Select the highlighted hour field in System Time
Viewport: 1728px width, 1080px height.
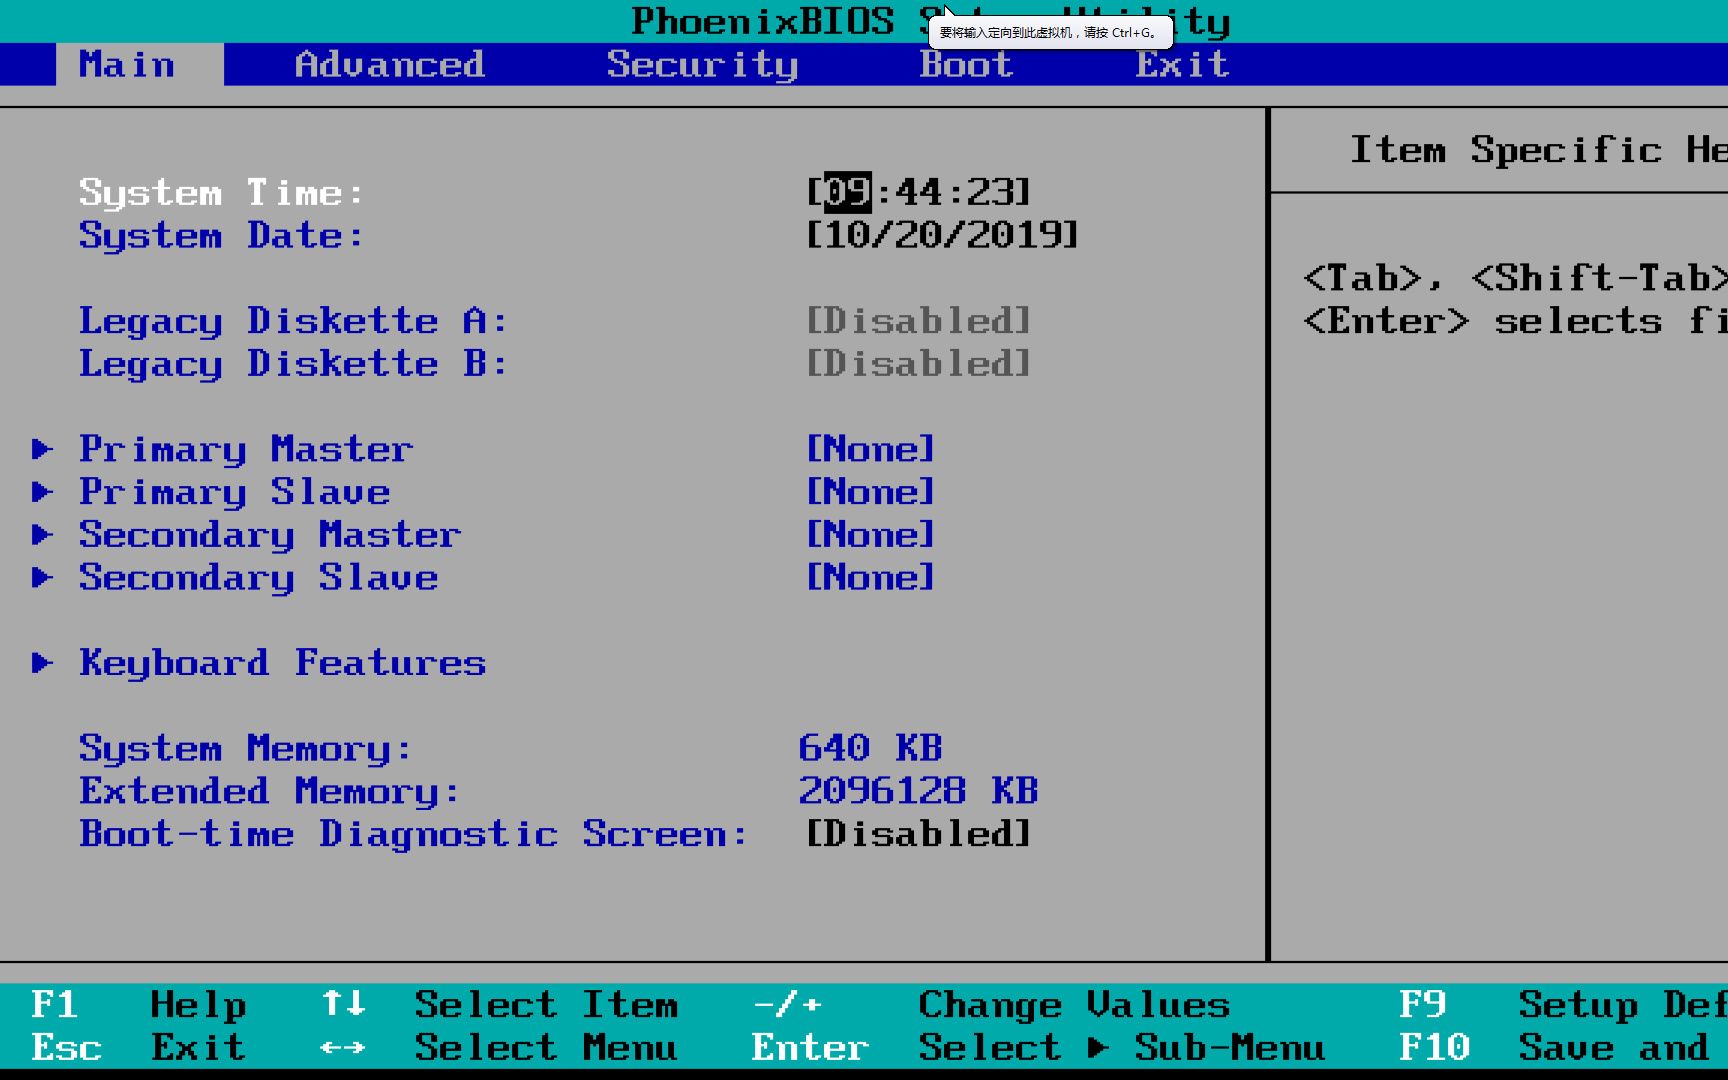click(847, 192)
